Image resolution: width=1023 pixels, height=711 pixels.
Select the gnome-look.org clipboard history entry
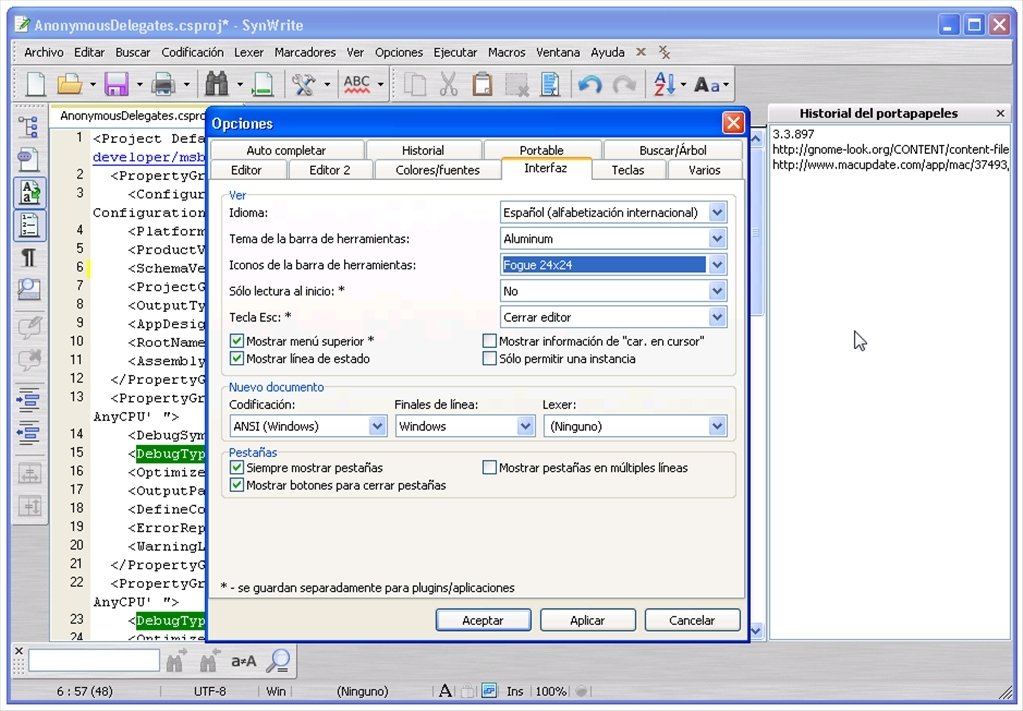pyautogui.click(x=891, y=149)
